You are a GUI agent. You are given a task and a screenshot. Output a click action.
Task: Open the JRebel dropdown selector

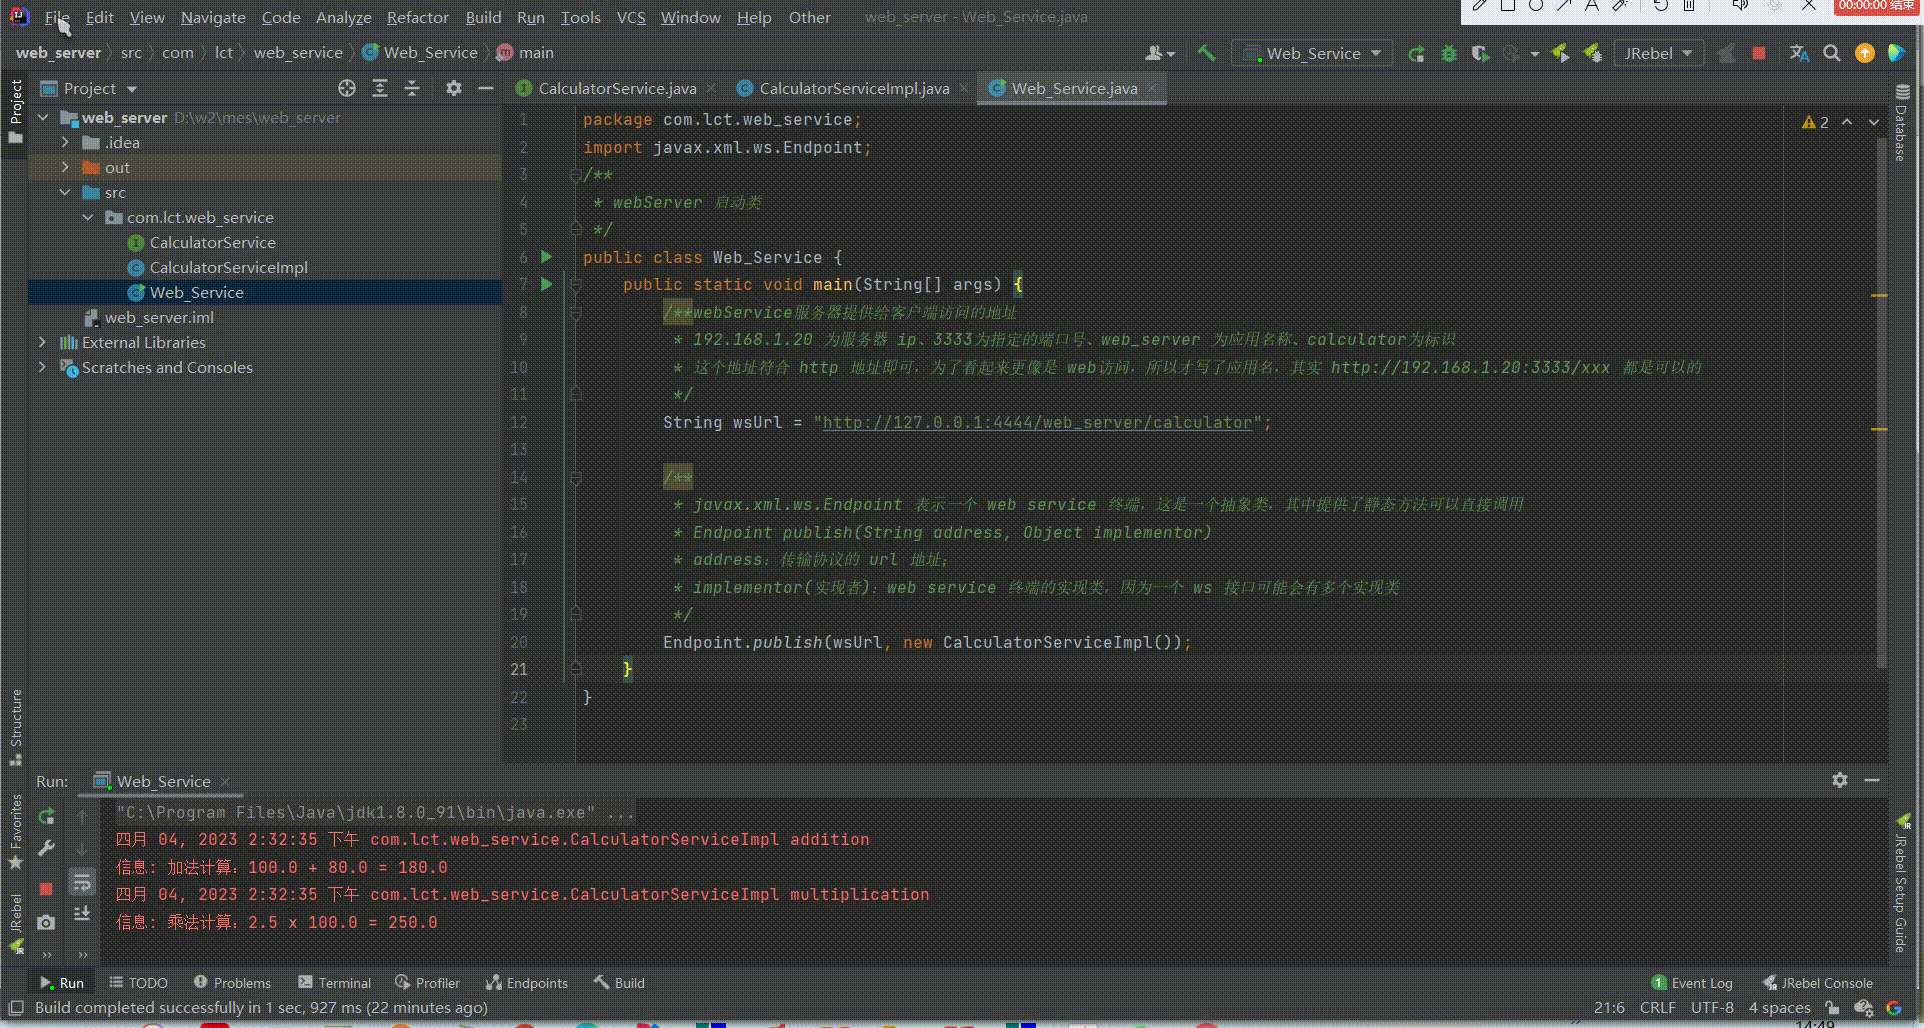[x=1659, y=54]
